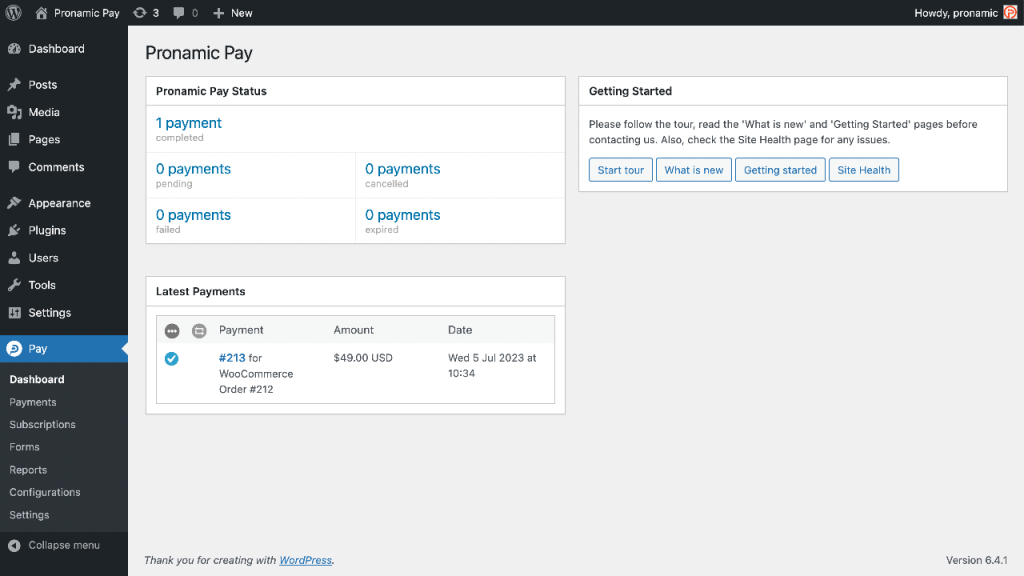The height and width of the screenshot is (576, 1024).
Task: Open the comments bubble in admin bar
Action: point(178,13)
